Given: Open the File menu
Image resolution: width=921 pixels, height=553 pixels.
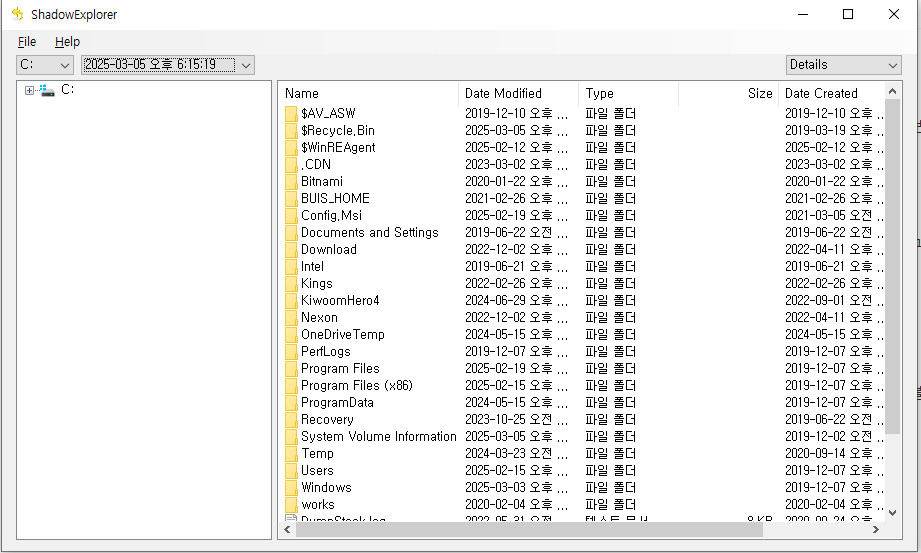Looking at the screenshot, I should click(x=27, y=42).
